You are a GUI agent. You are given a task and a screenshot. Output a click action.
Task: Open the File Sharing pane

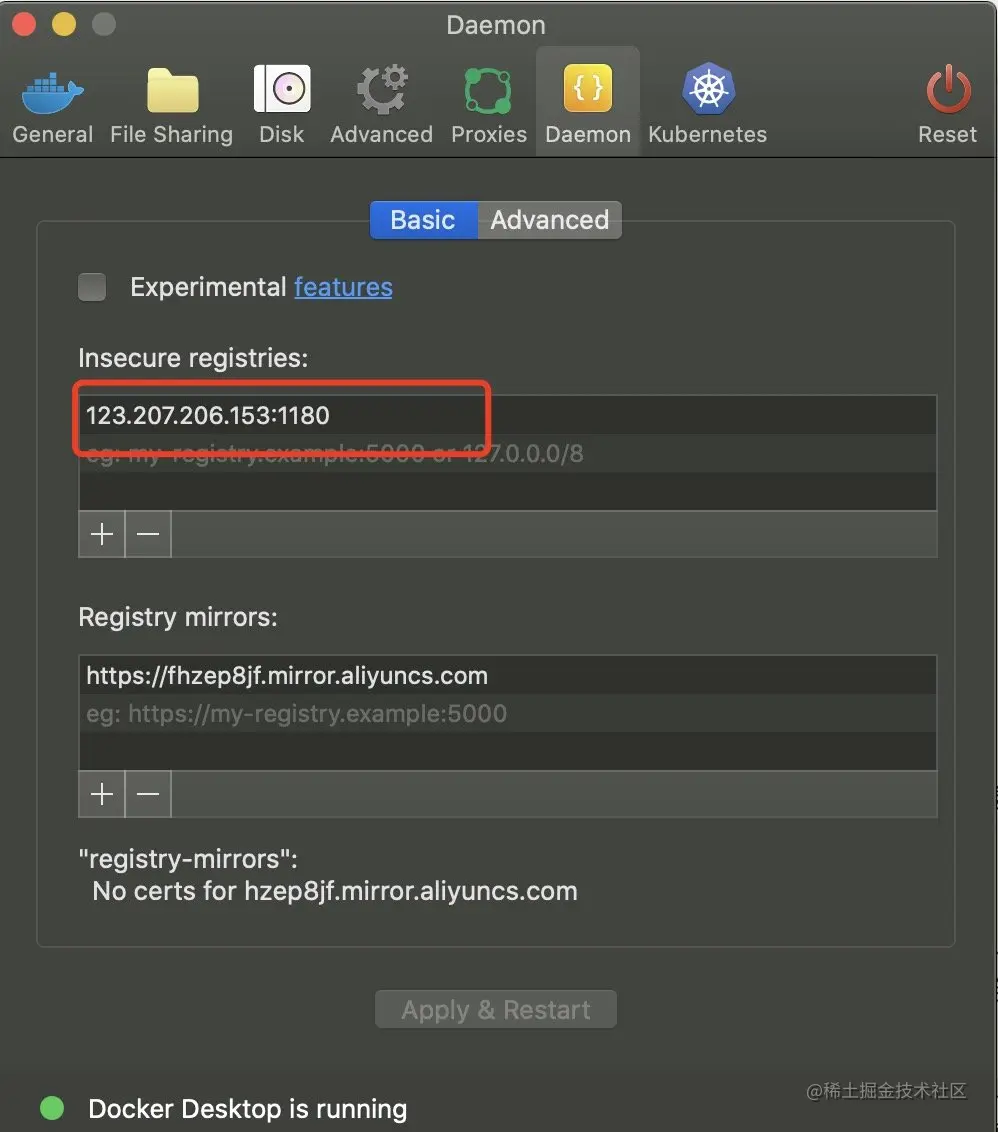pyautogui.click(x=172, y=105)
